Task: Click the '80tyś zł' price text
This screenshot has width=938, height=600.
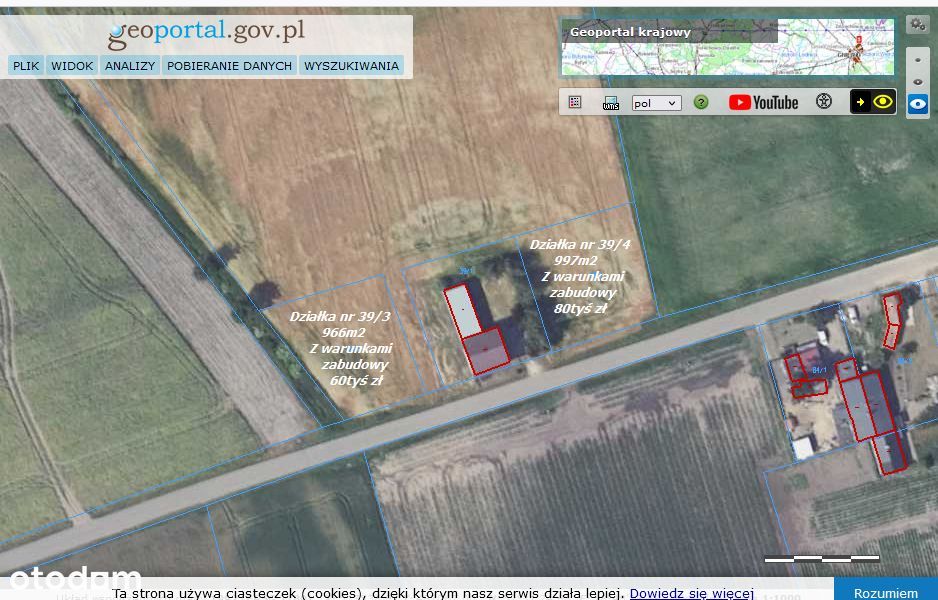Action: 580,309
